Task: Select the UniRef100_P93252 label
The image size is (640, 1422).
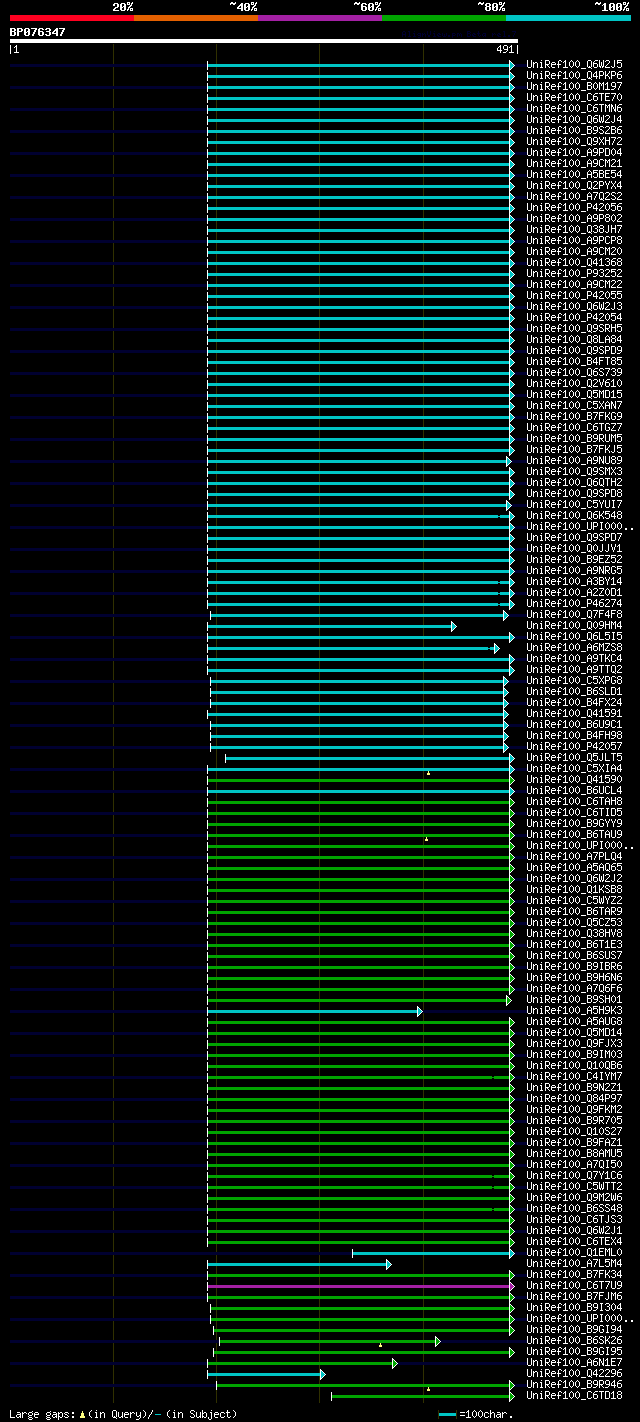Action: pos(574,273)
